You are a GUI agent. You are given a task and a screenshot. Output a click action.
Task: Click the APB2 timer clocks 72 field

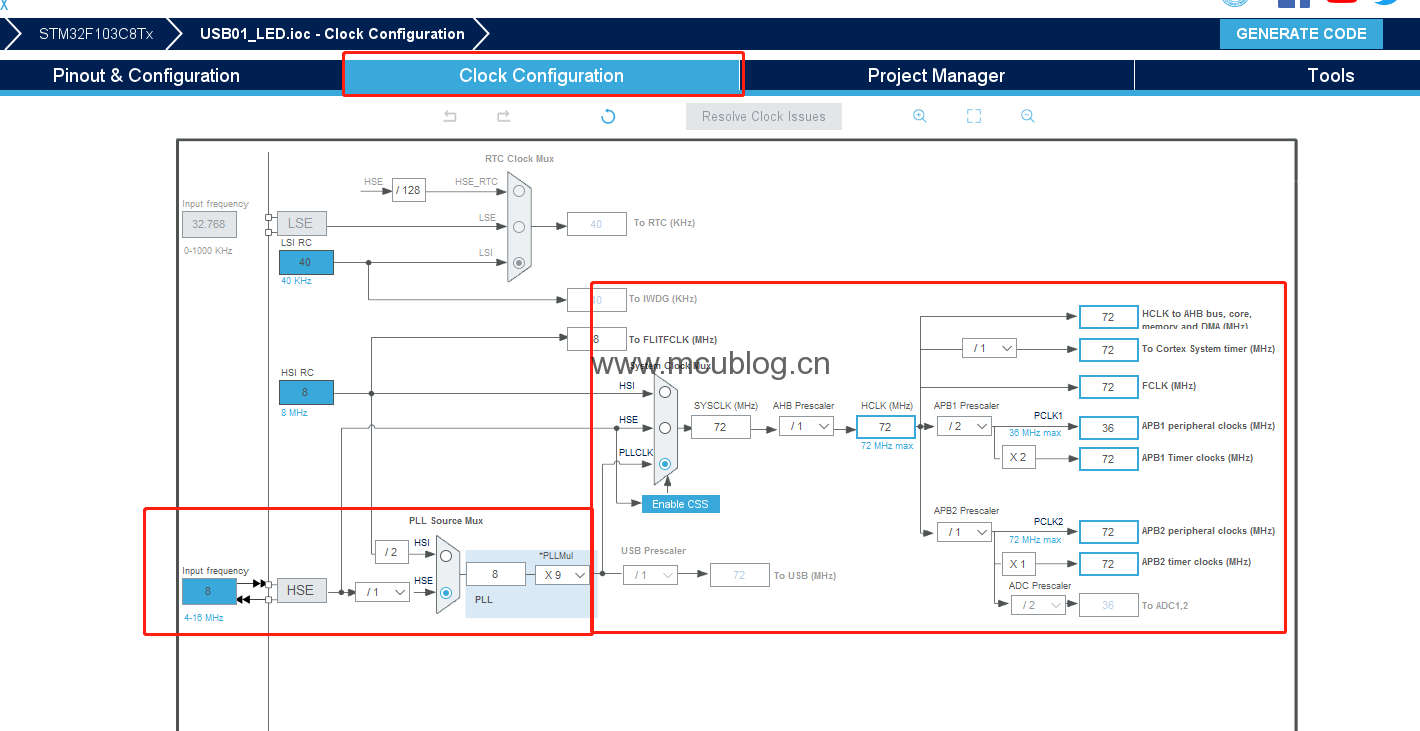[x=1108, y=564]
